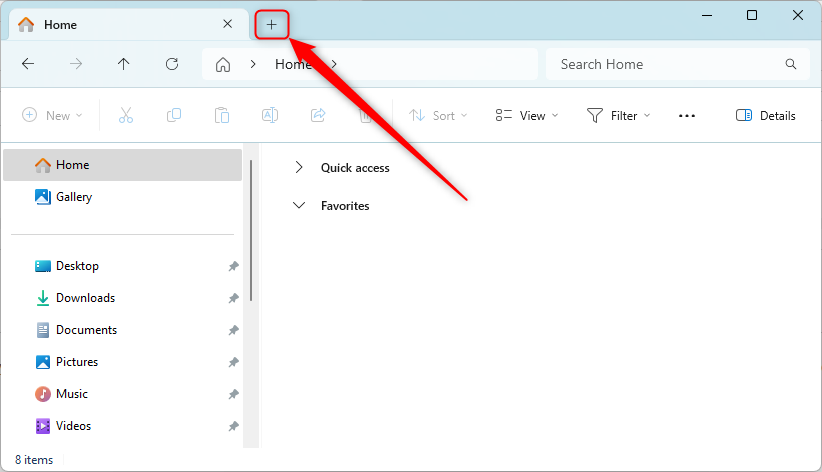The height and width of the screenshot is (472, 822).
Task: Click the pin icon beside Videos
Action: click(233, 426)
